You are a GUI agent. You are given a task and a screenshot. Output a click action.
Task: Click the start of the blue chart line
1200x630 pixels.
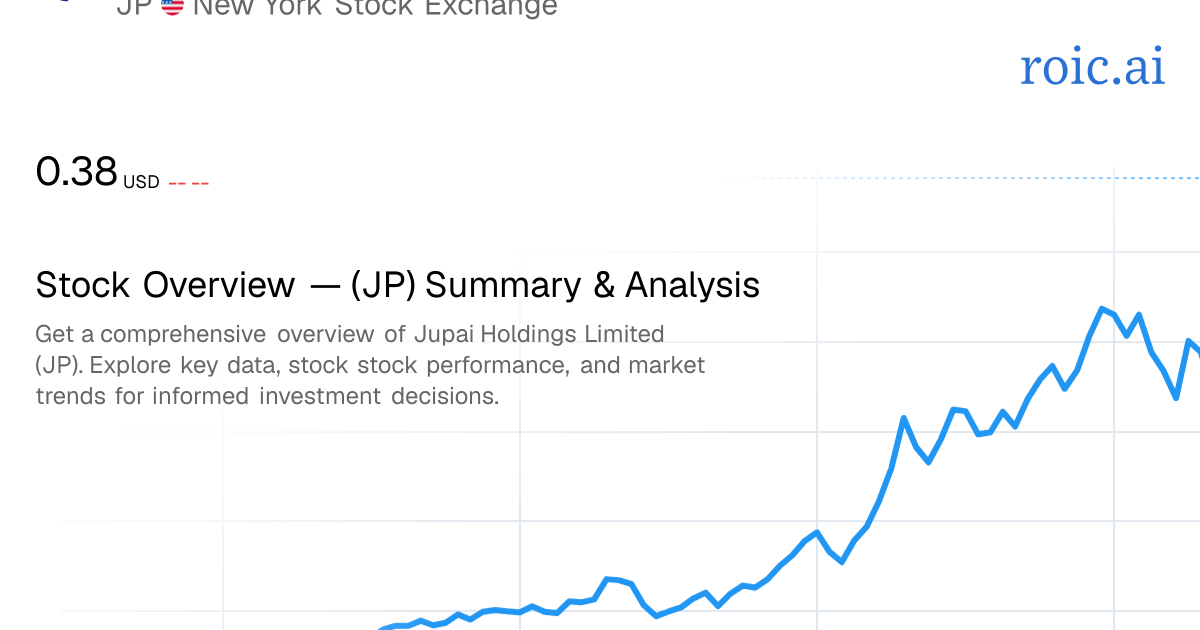[x=384, y=628]
